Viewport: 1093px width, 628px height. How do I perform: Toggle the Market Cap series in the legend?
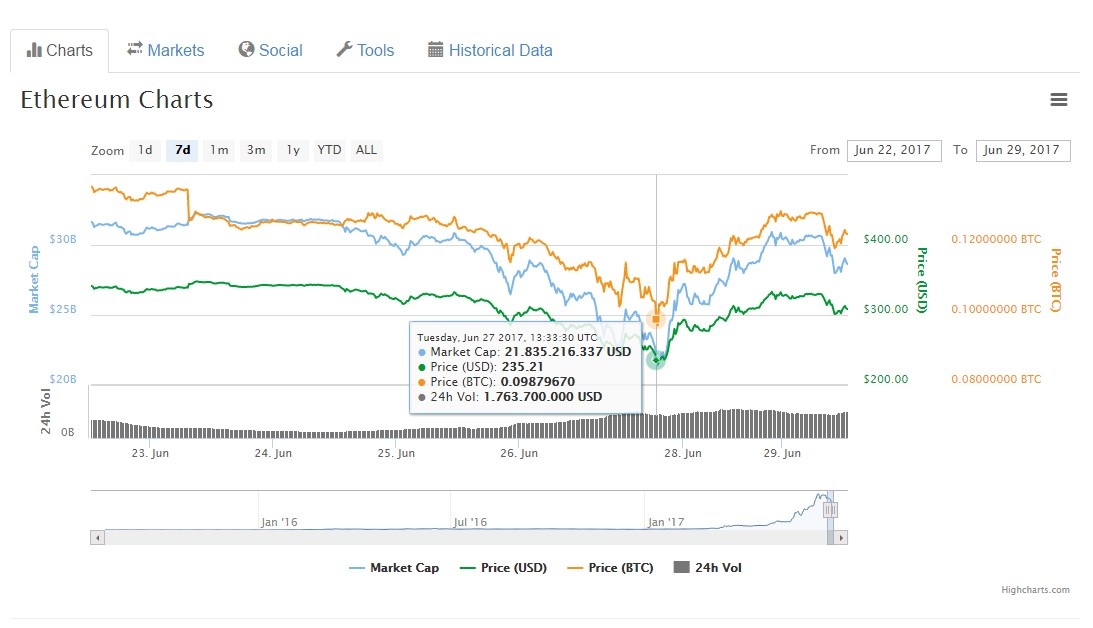(404, 567)
